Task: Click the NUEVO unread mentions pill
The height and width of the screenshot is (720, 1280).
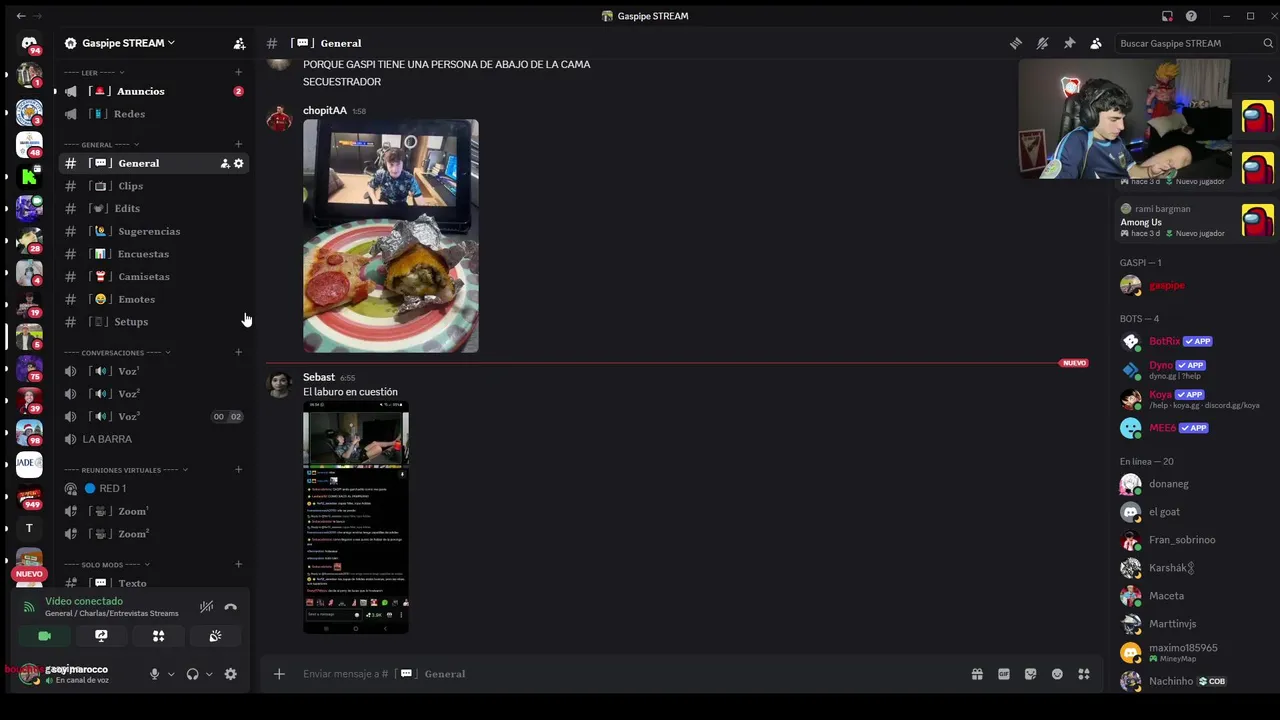Action: pyautogui.click(x=29, y=574)
